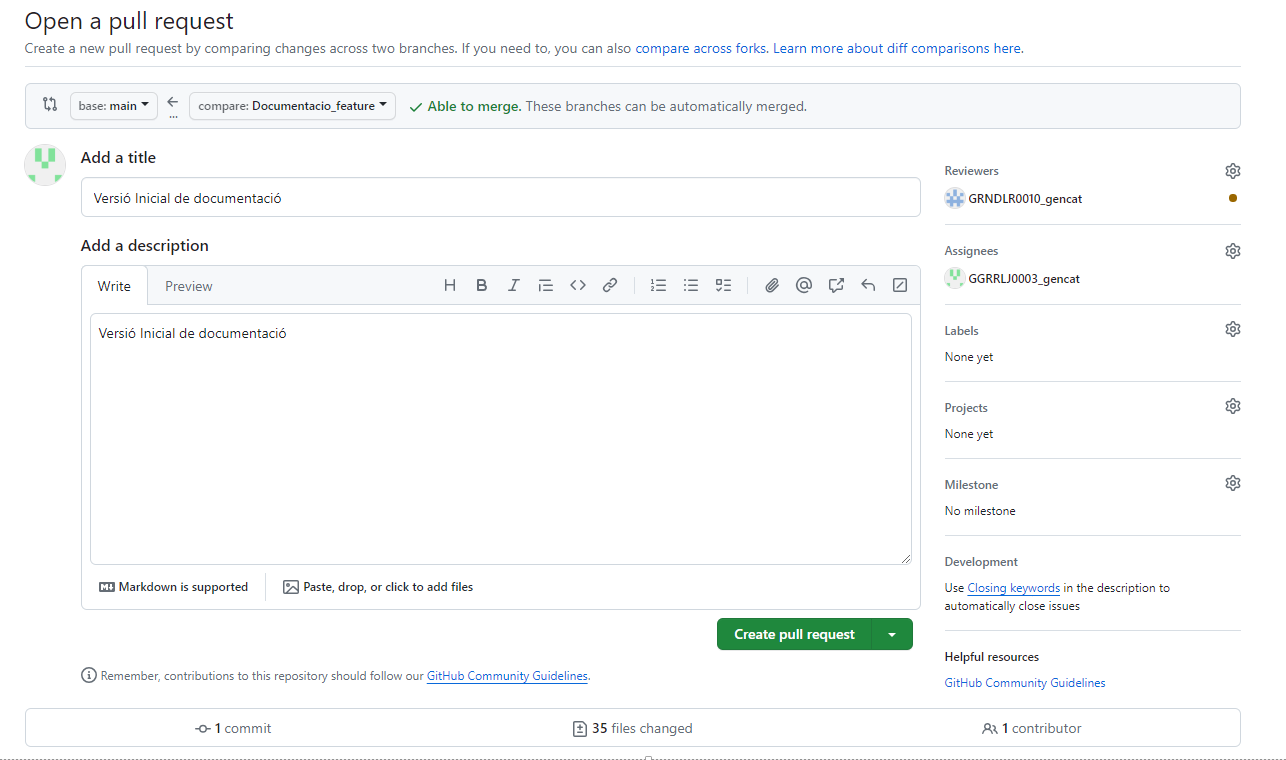The height and width of the screenshot is (760, 1286).
Task: Open the compare: Documentacio_feature dropdown
Action: coord(292,106)
